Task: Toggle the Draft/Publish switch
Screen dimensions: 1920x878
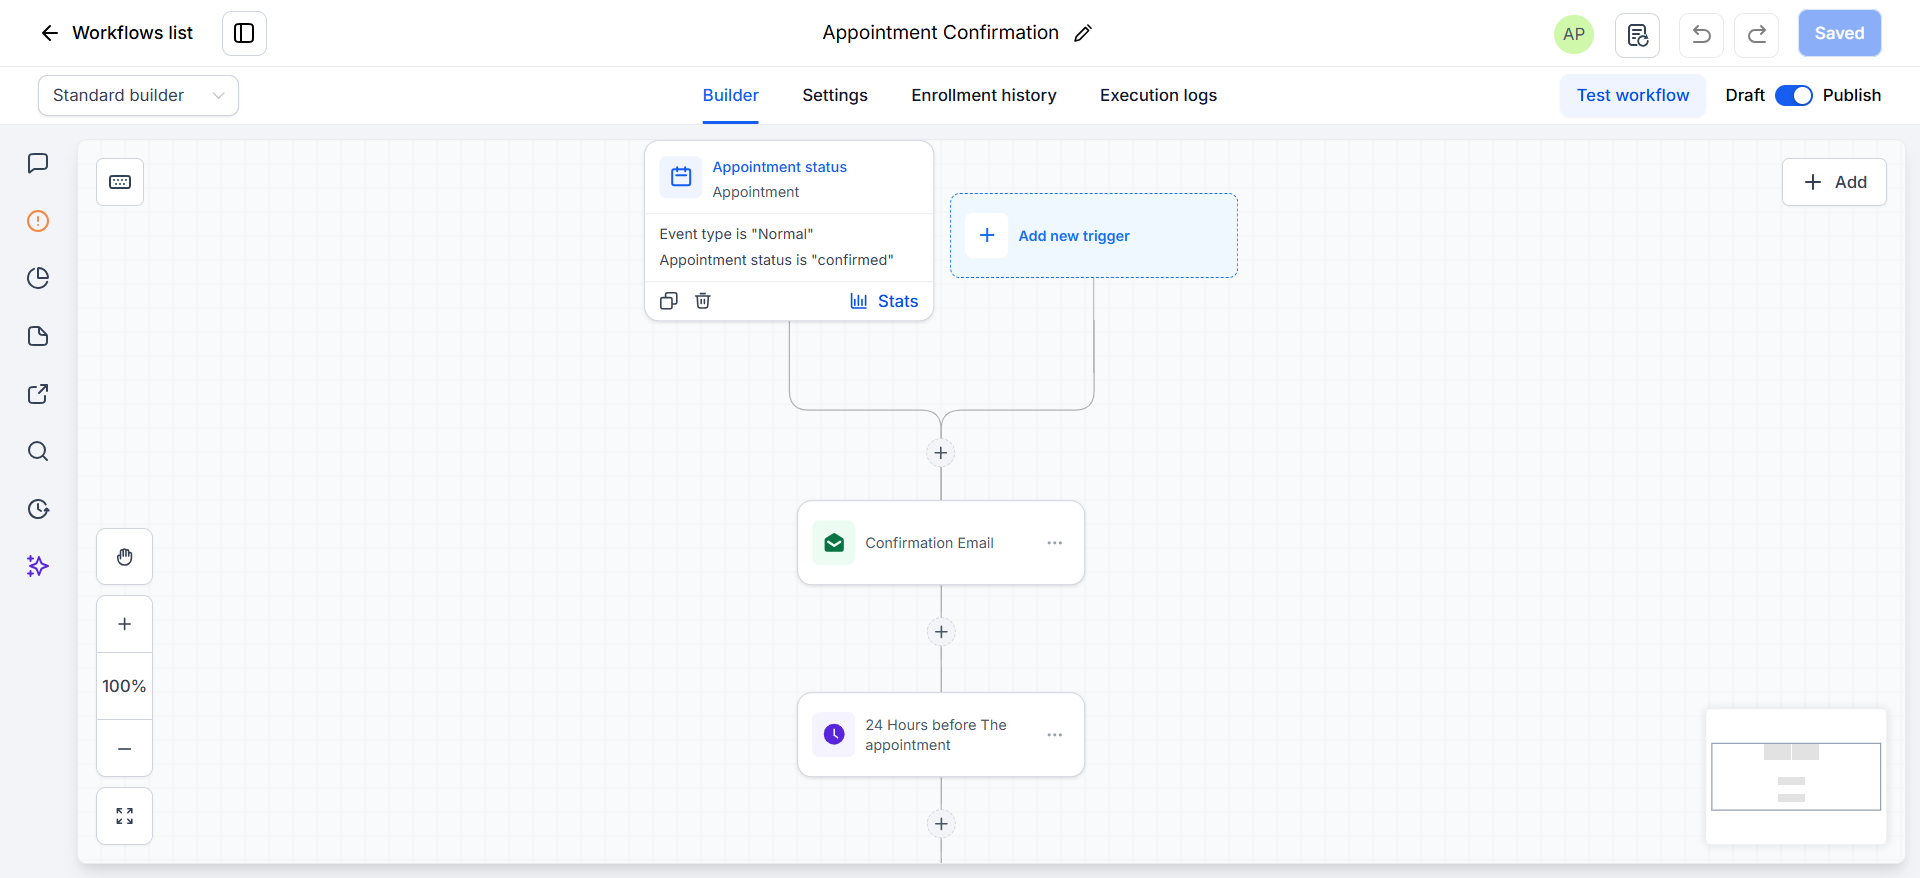Action: pyautogui.click(x=1794, y=95)
